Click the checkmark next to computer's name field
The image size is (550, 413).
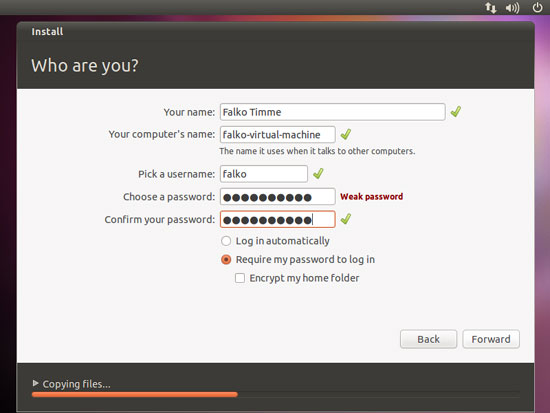[346, 134]
